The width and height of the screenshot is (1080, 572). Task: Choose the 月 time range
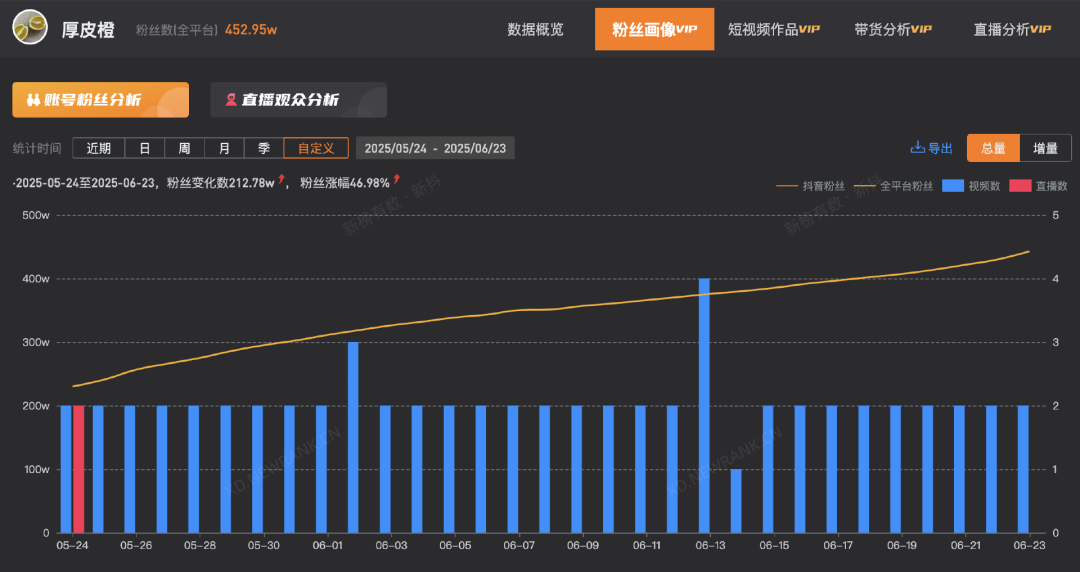tap(224, 148)
